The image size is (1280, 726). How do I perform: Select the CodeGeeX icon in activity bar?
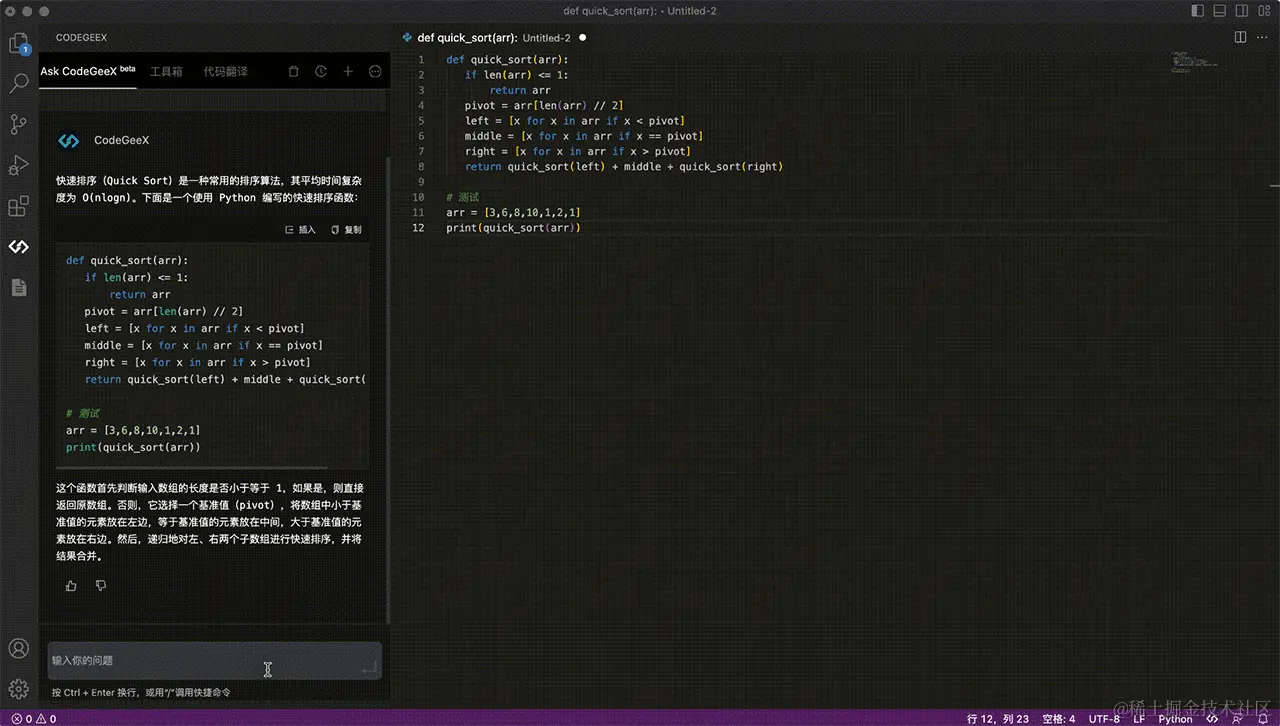[x=19, y=247]
